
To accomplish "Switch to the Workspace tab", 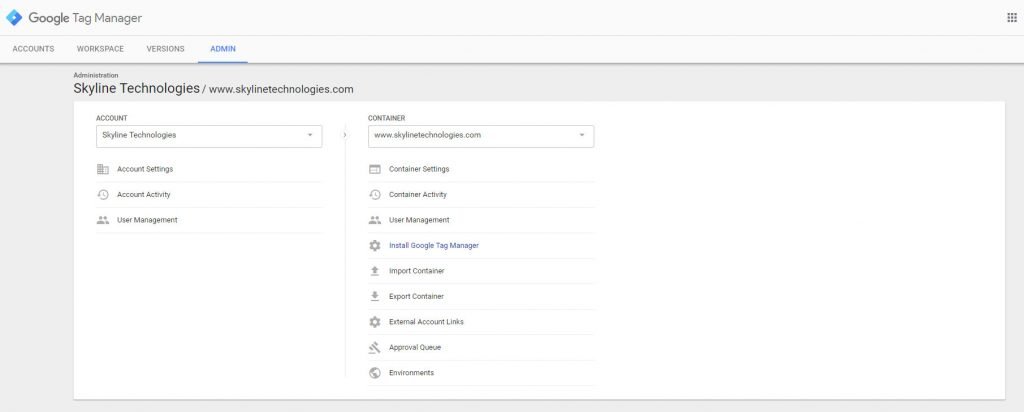I will 100,49.
